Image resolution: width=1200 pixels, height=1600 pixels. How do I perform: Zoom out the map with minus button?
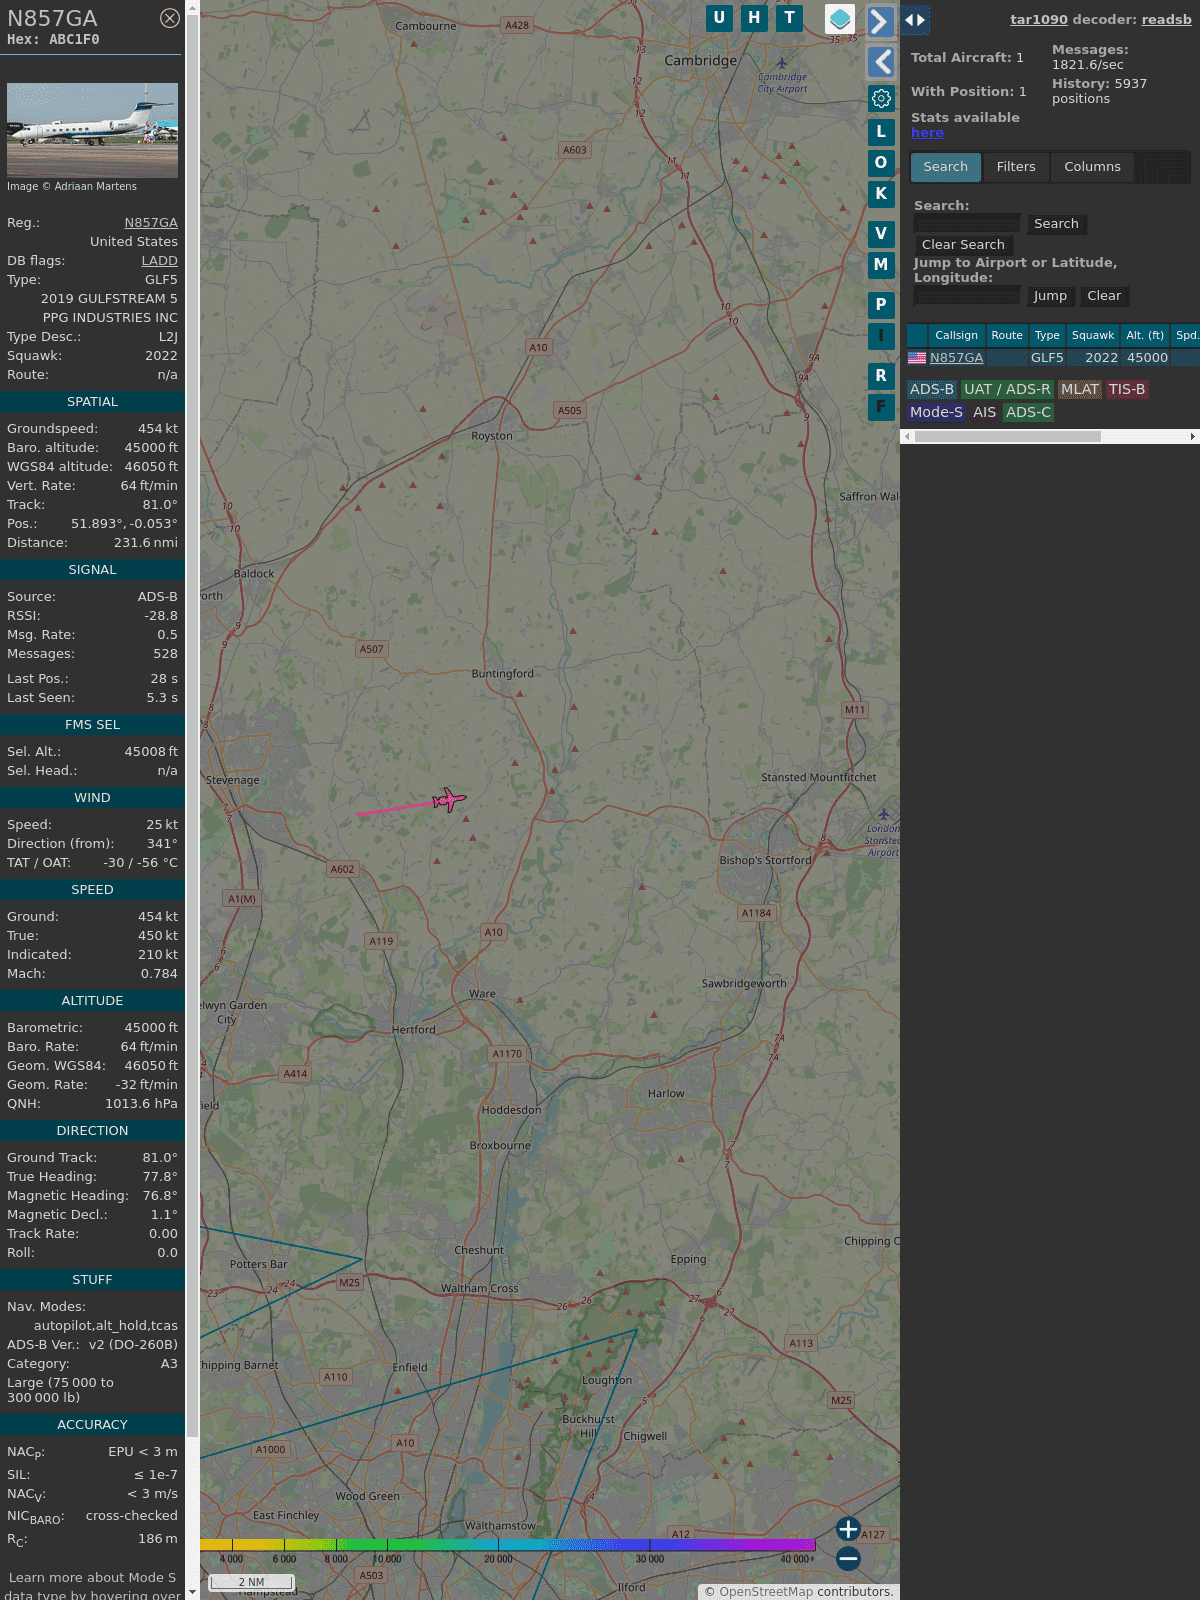(x=848, y=1558)
